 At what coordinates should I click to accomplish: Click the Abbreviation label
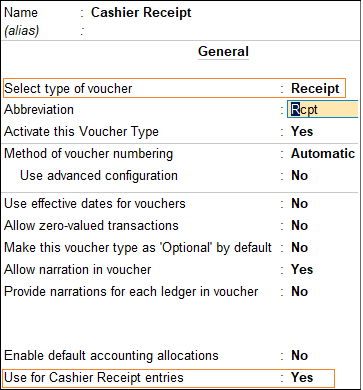click(x=39, y=110)
